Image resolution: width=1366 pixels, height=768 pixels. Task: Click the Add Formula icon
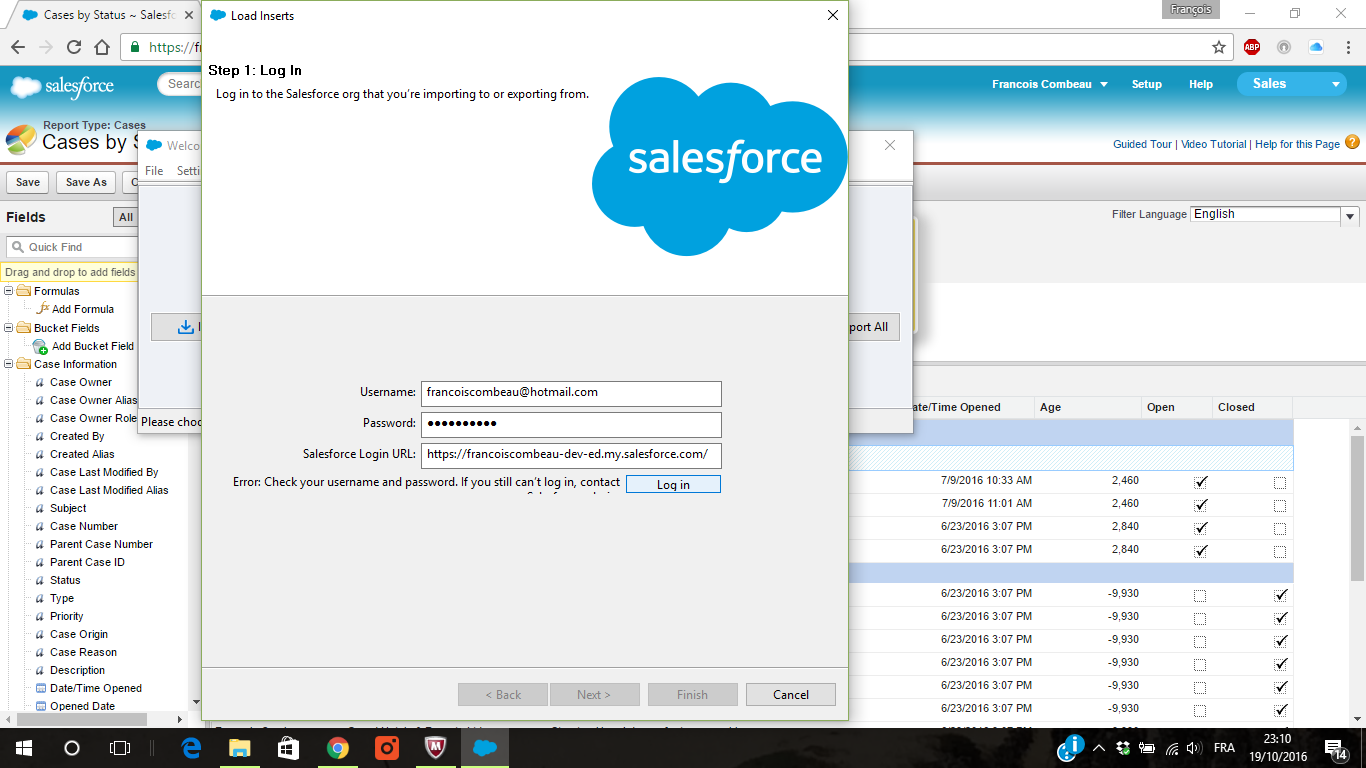[x=43, y=309]
